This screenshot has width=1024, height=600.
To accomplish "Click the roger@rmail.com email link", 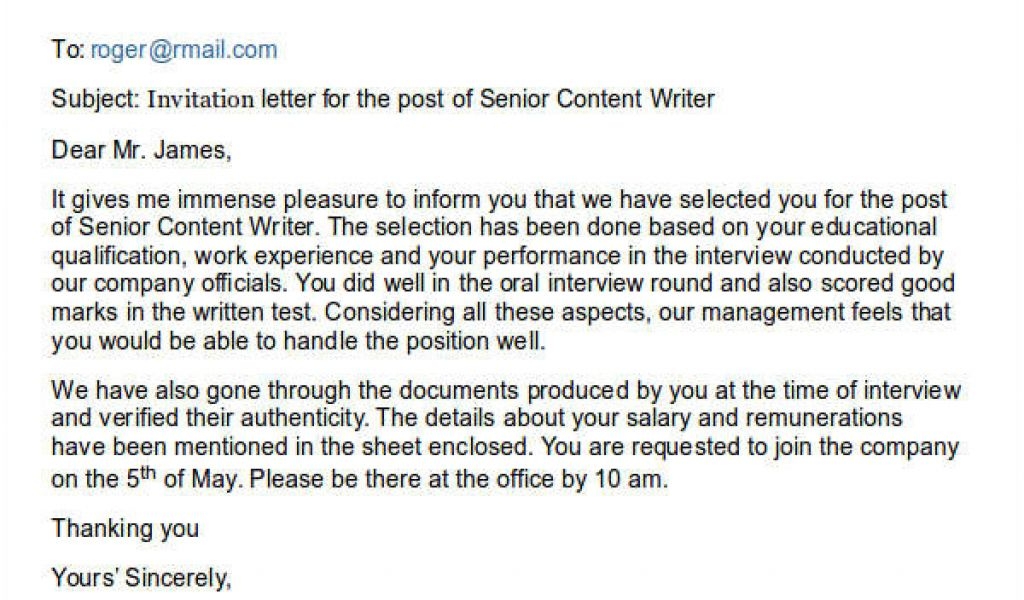I will (x=184, y=50).
